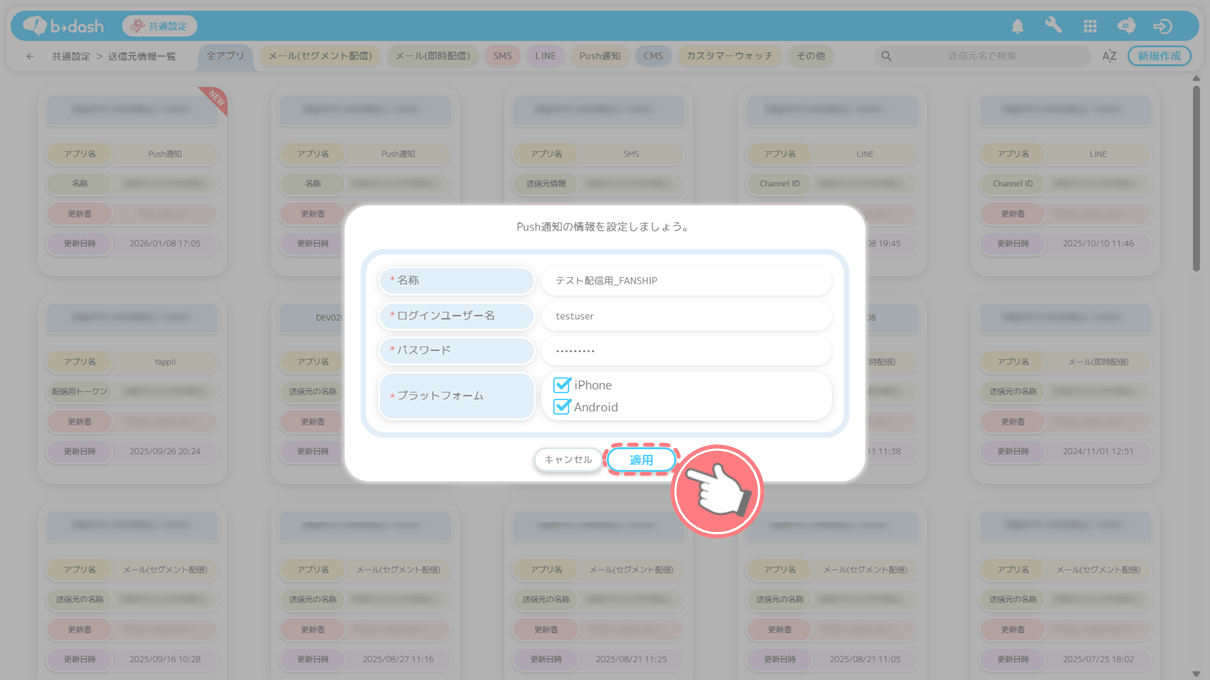1210x680 pixels.
Task: Click the logout arrow icon
Action: click(1162, 27)
